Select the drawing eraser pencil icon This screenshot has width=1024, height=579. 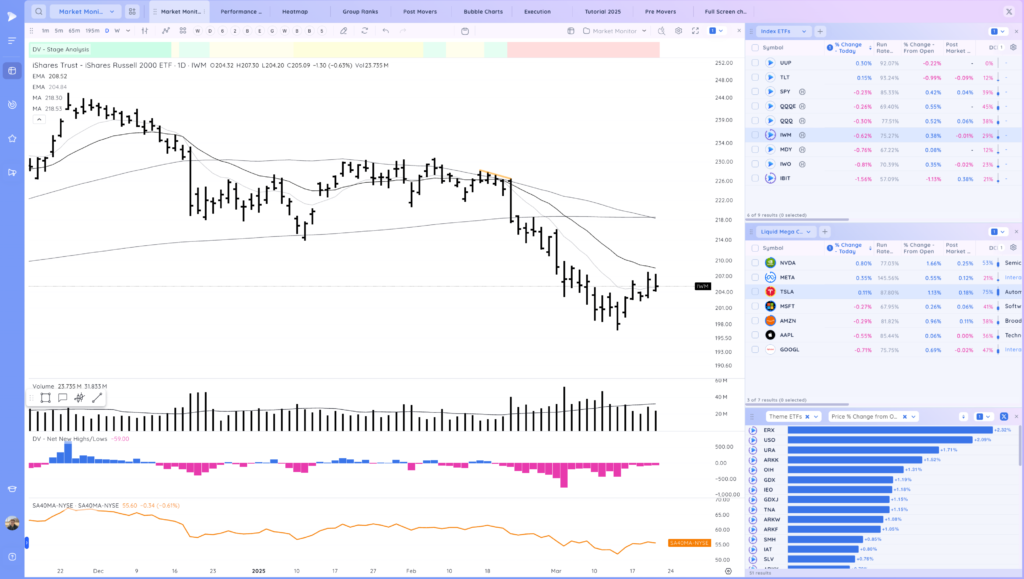(344, 31)
